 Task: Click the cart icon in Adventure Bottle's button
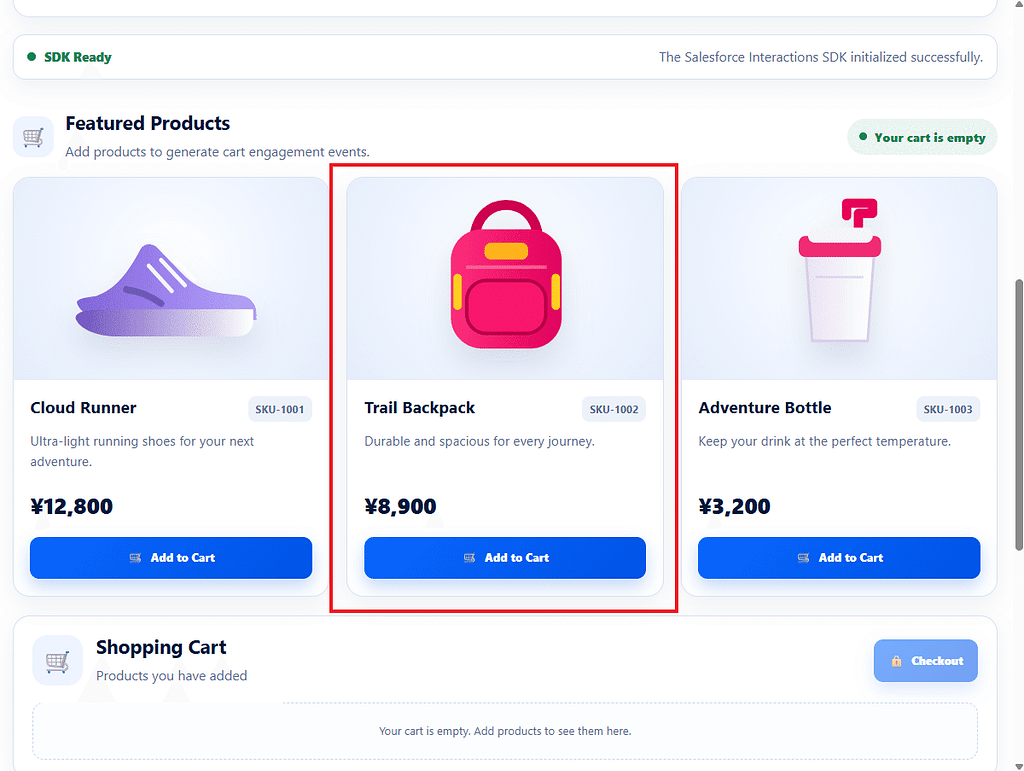pos(803,558)
